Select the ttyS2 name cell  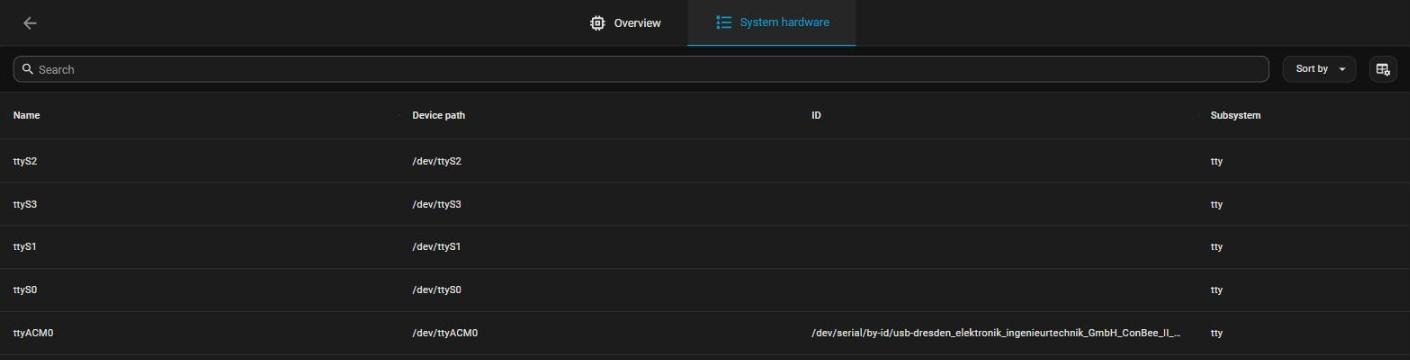pyautogui.click(x=25, y=161)
